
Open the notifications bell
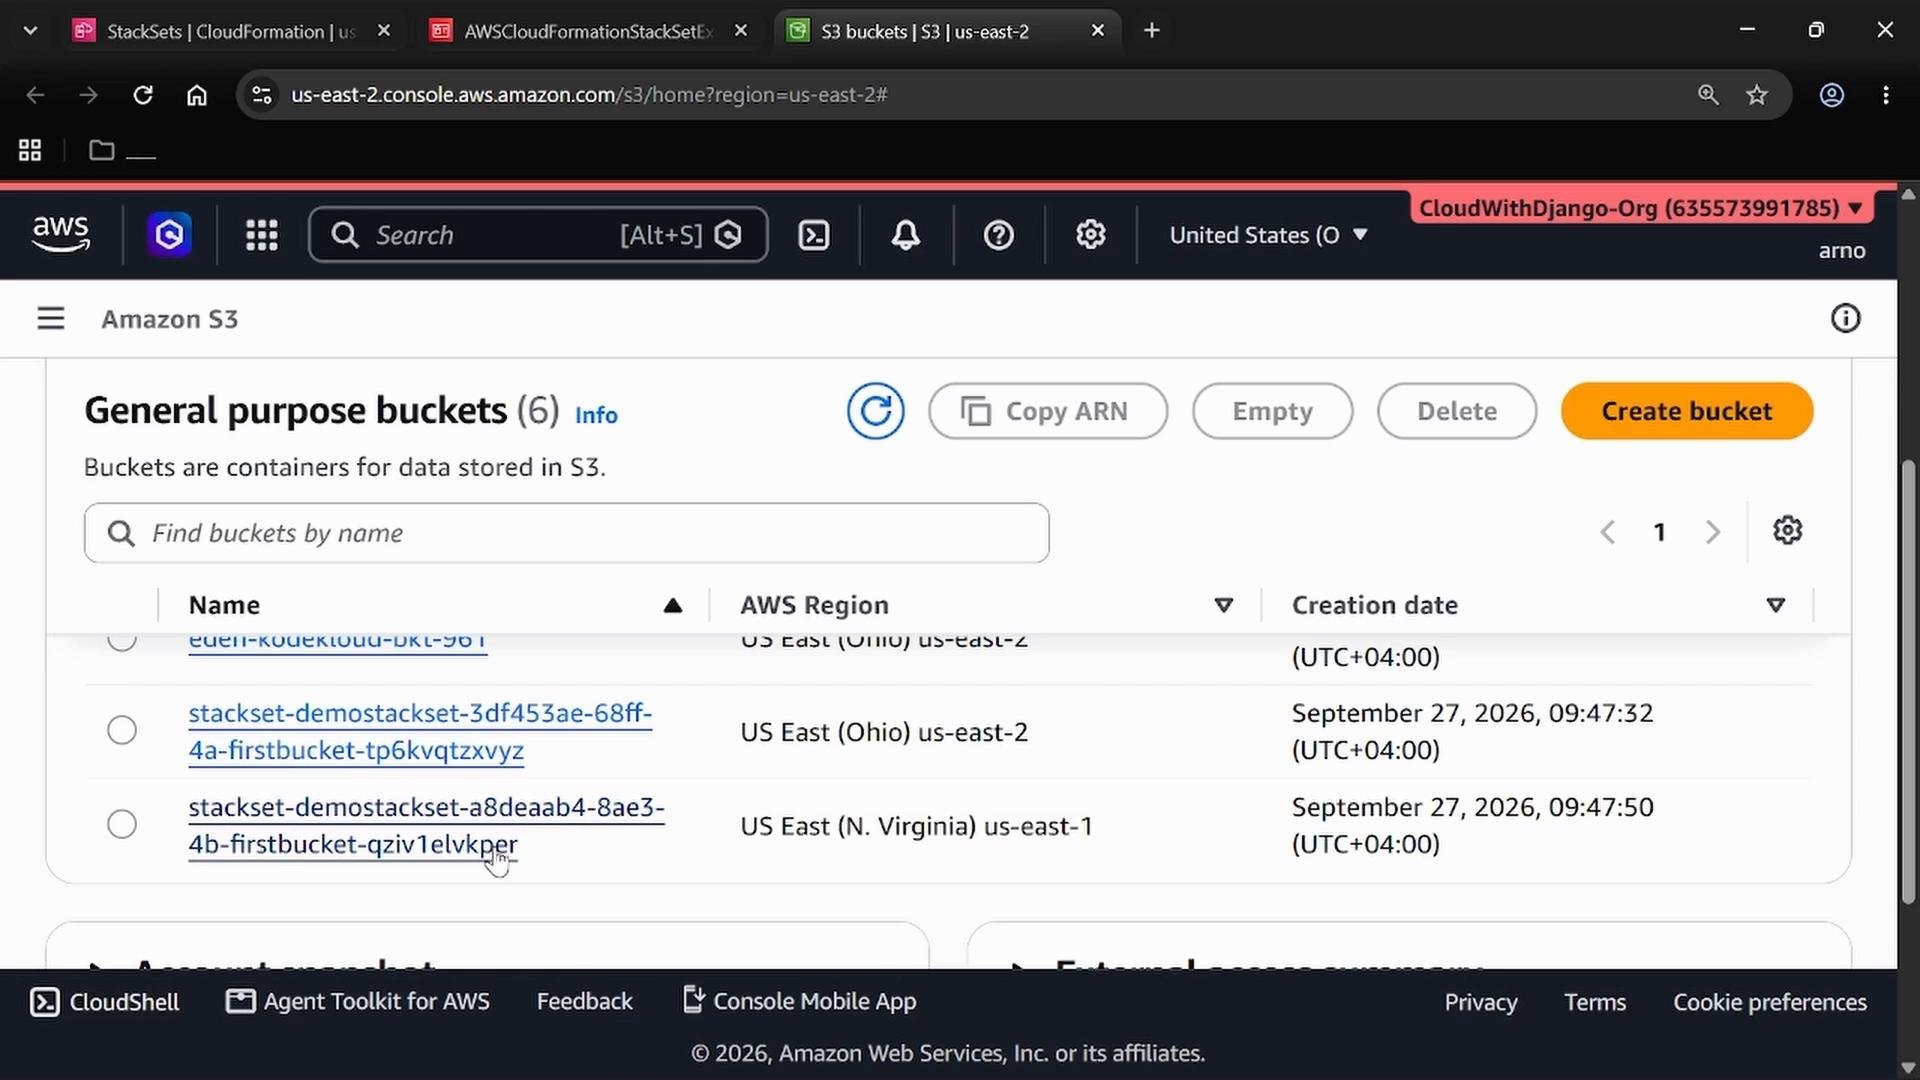[906, 235]
